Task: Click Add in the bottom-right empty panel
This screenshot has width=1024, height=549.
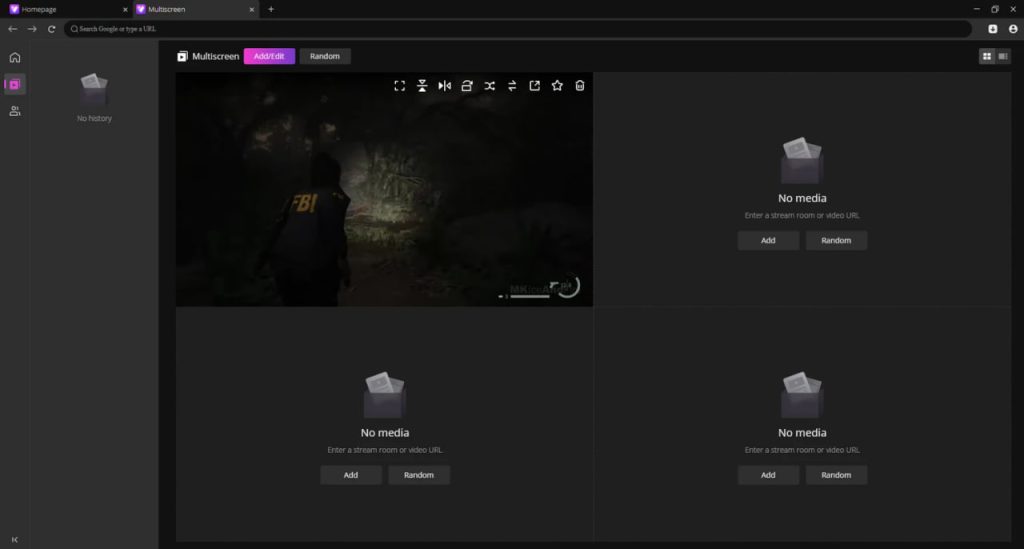Action: coord(768,475)
